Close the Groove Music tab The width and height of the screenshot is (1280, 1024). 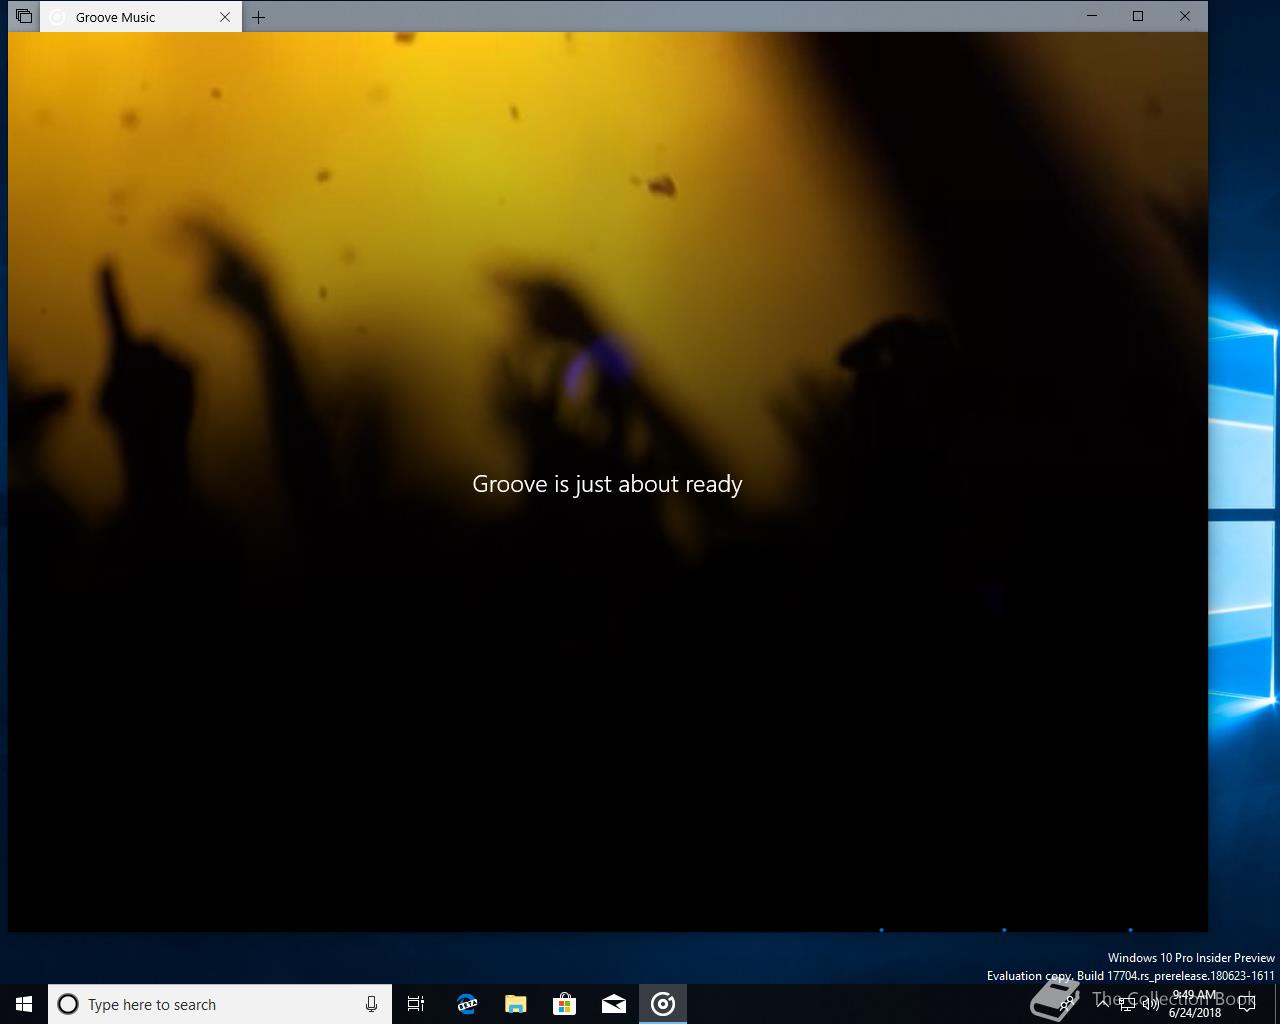coord(225,17)
